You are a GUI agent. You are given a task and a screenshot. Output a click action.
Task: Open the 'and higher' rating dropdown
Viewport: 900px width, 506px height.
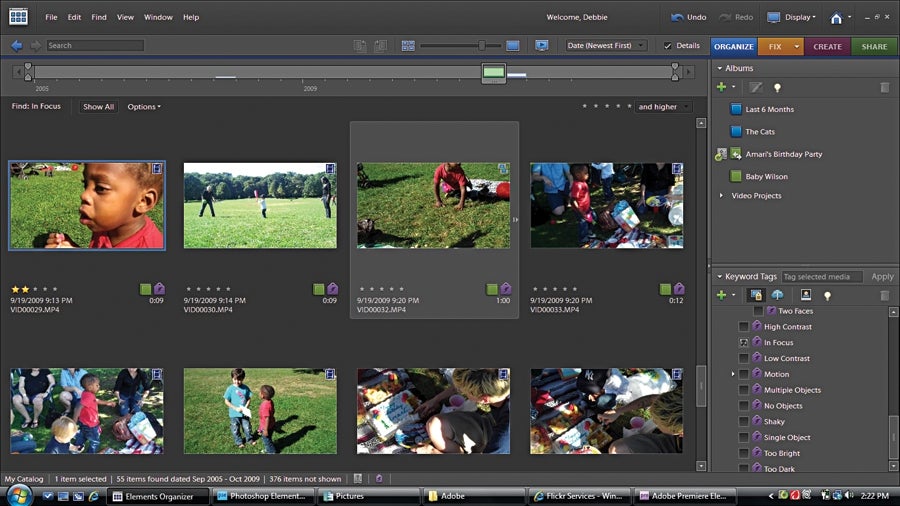(x=664, y=107)
